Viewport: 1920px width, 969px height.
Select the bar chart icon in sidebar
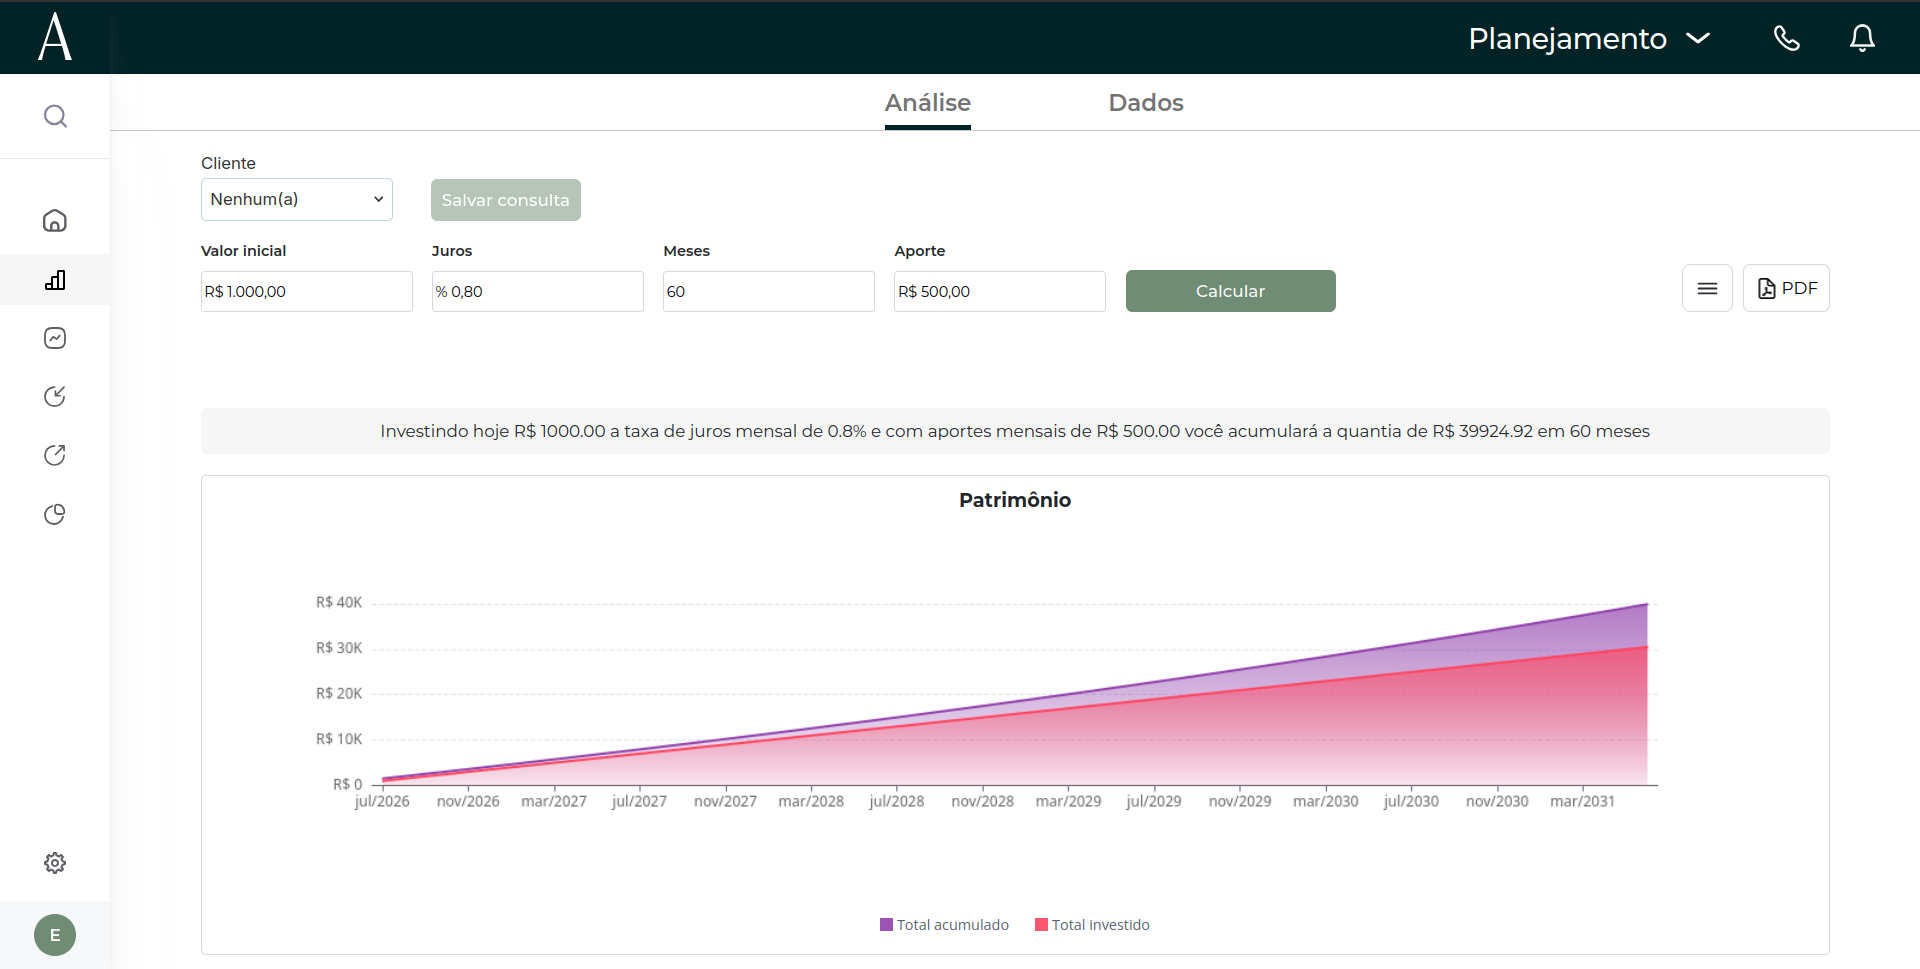pos(55,280)
